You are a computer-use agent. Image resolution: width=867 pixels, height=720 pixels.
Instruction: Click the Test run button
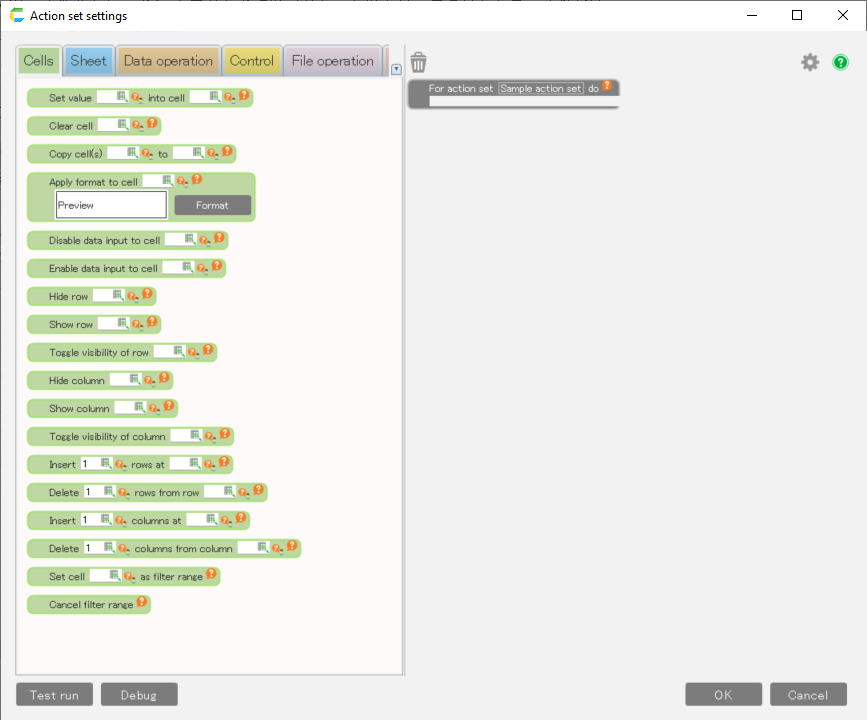click(54, 695)
